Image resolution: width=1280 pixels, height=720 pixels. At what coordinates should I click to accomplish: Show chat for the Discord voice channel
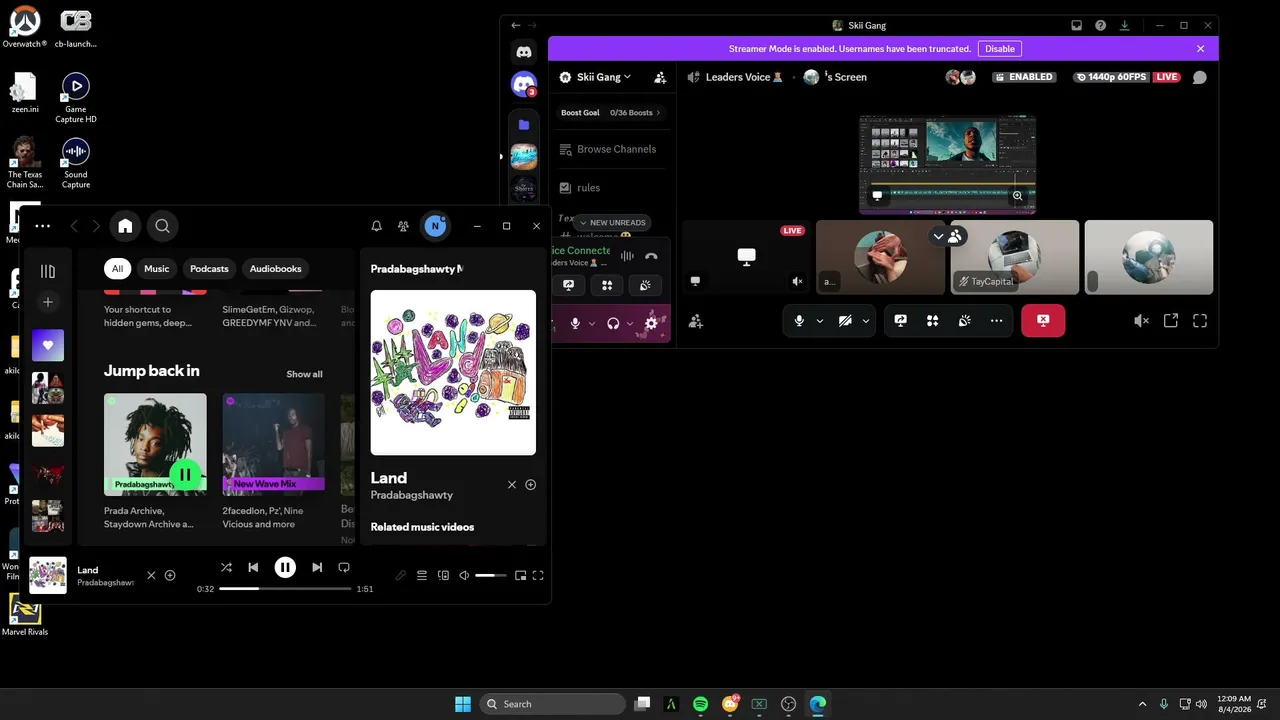[x=1200, y=77]
